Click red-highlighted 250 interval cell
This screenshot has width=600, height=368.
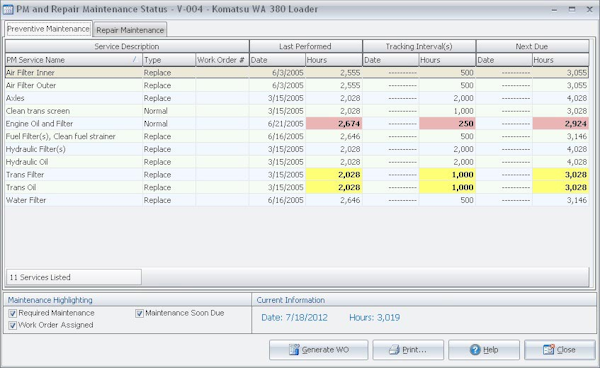[447, 124]
